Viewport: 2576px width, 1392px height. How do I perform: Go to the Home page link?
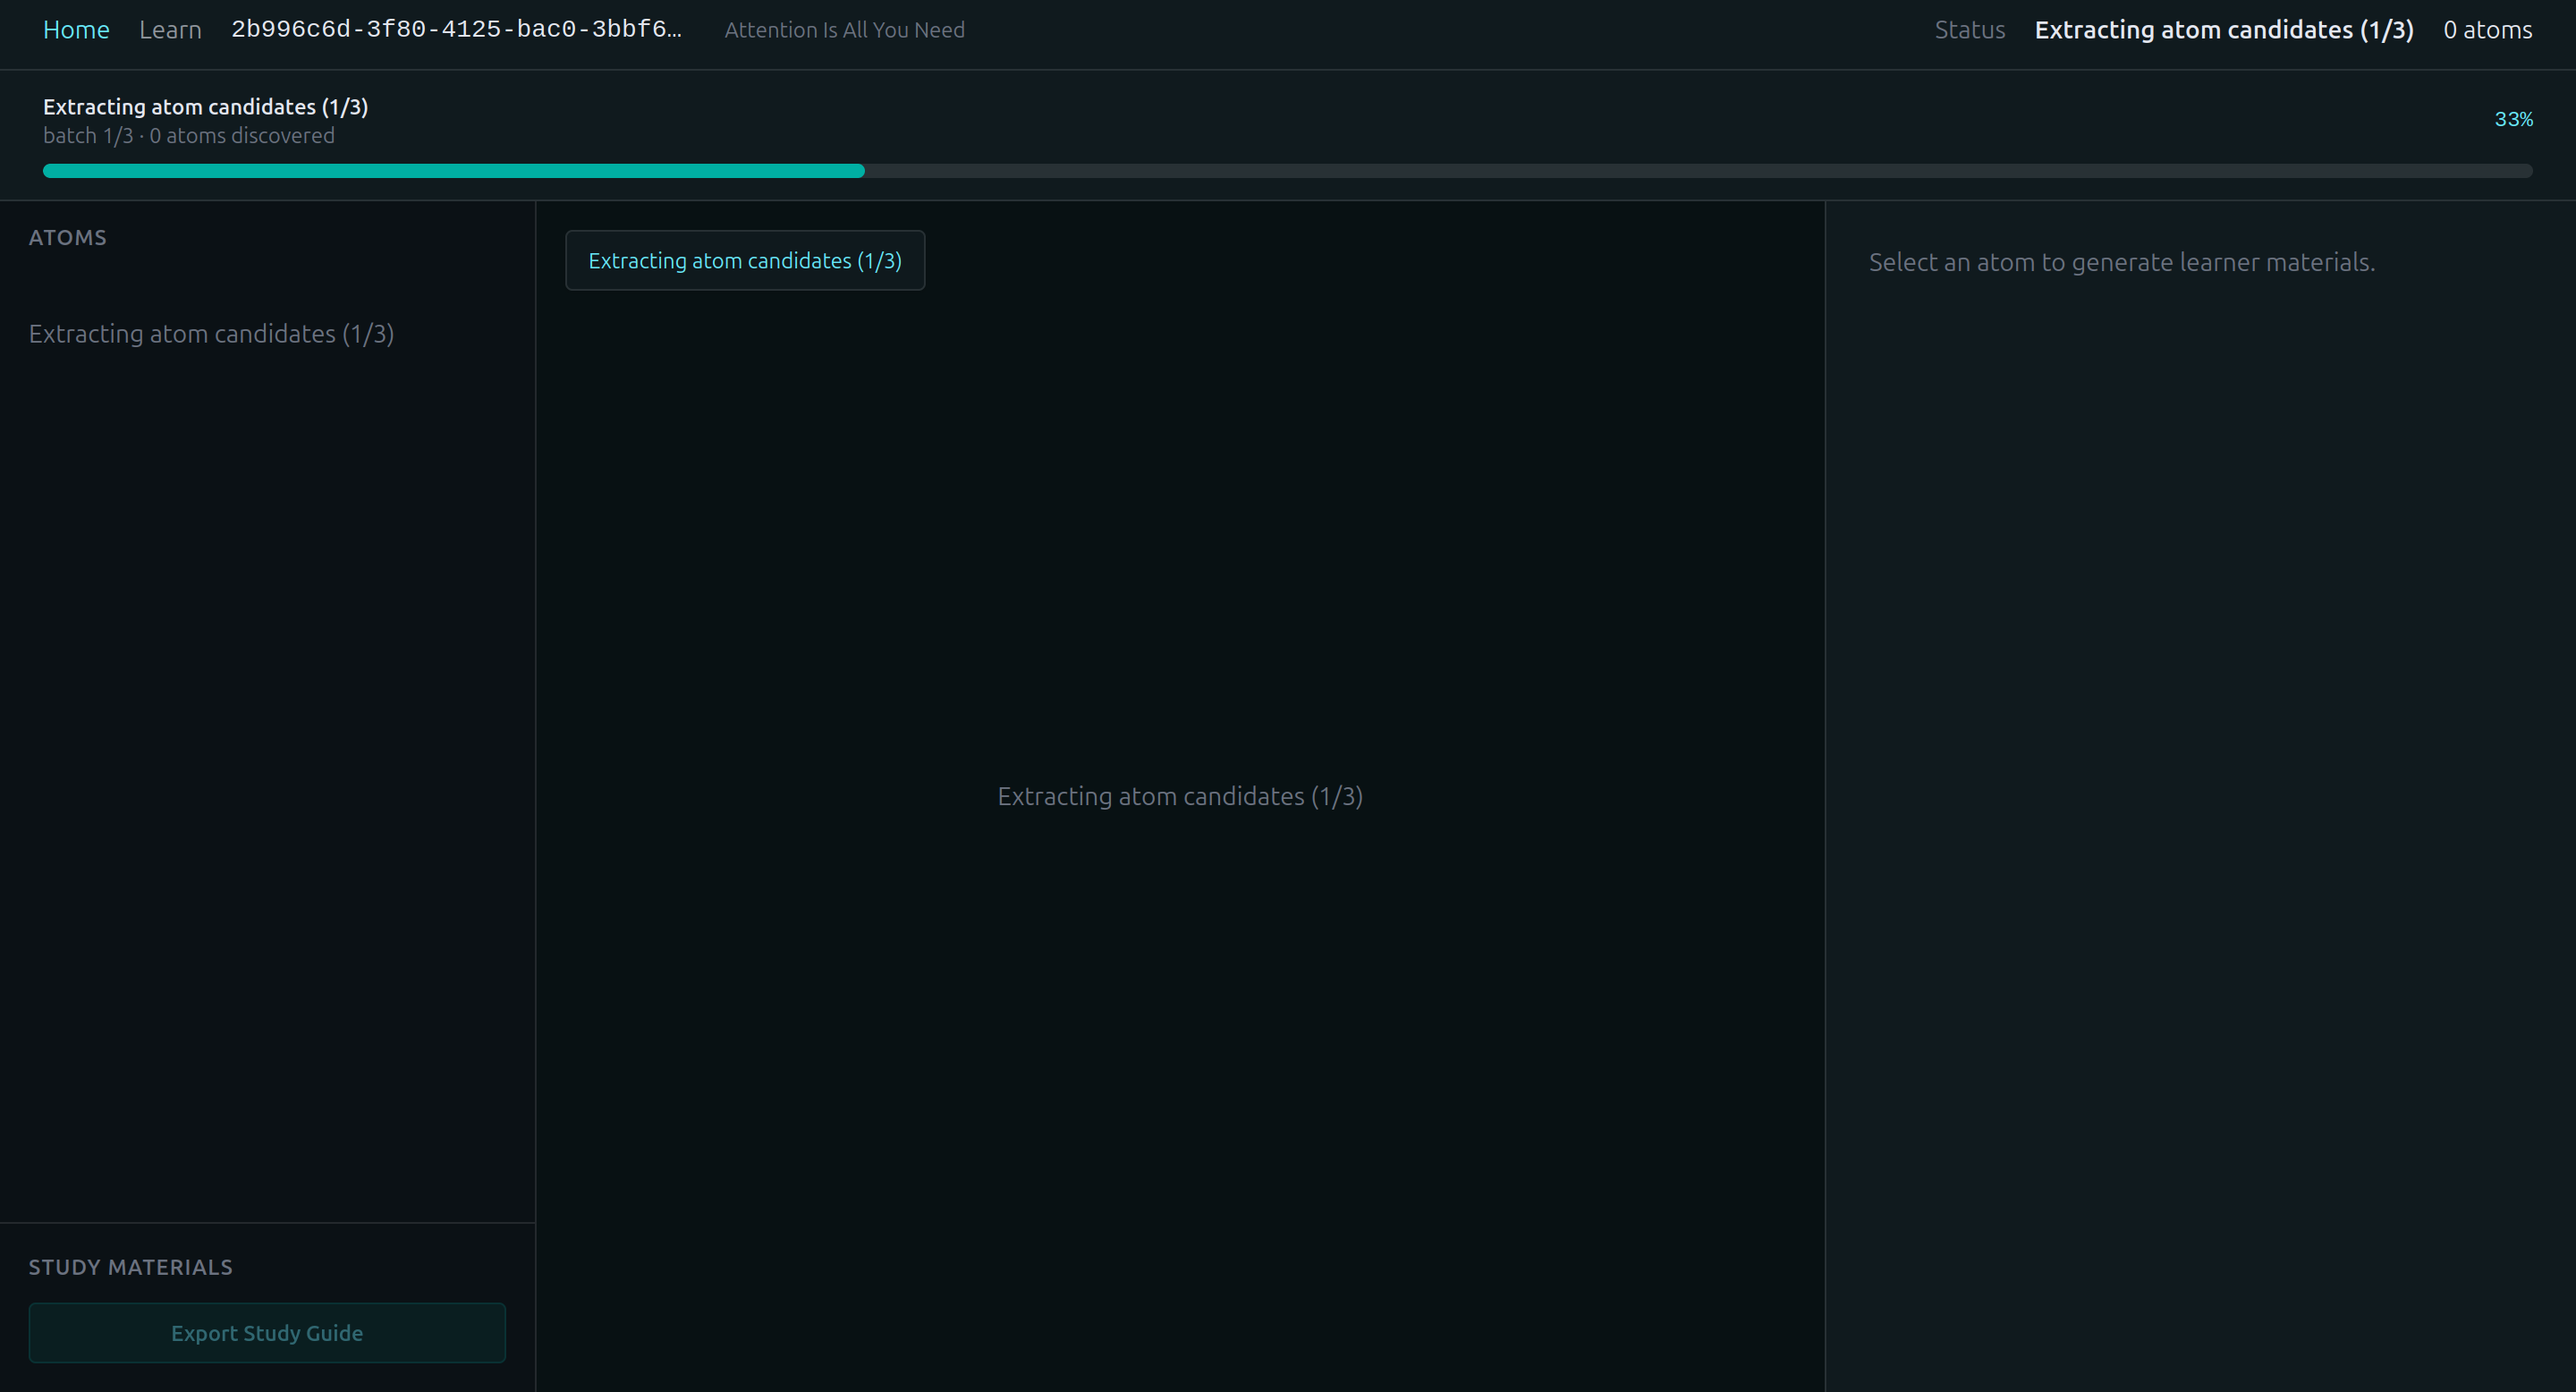tap(76, 30)
